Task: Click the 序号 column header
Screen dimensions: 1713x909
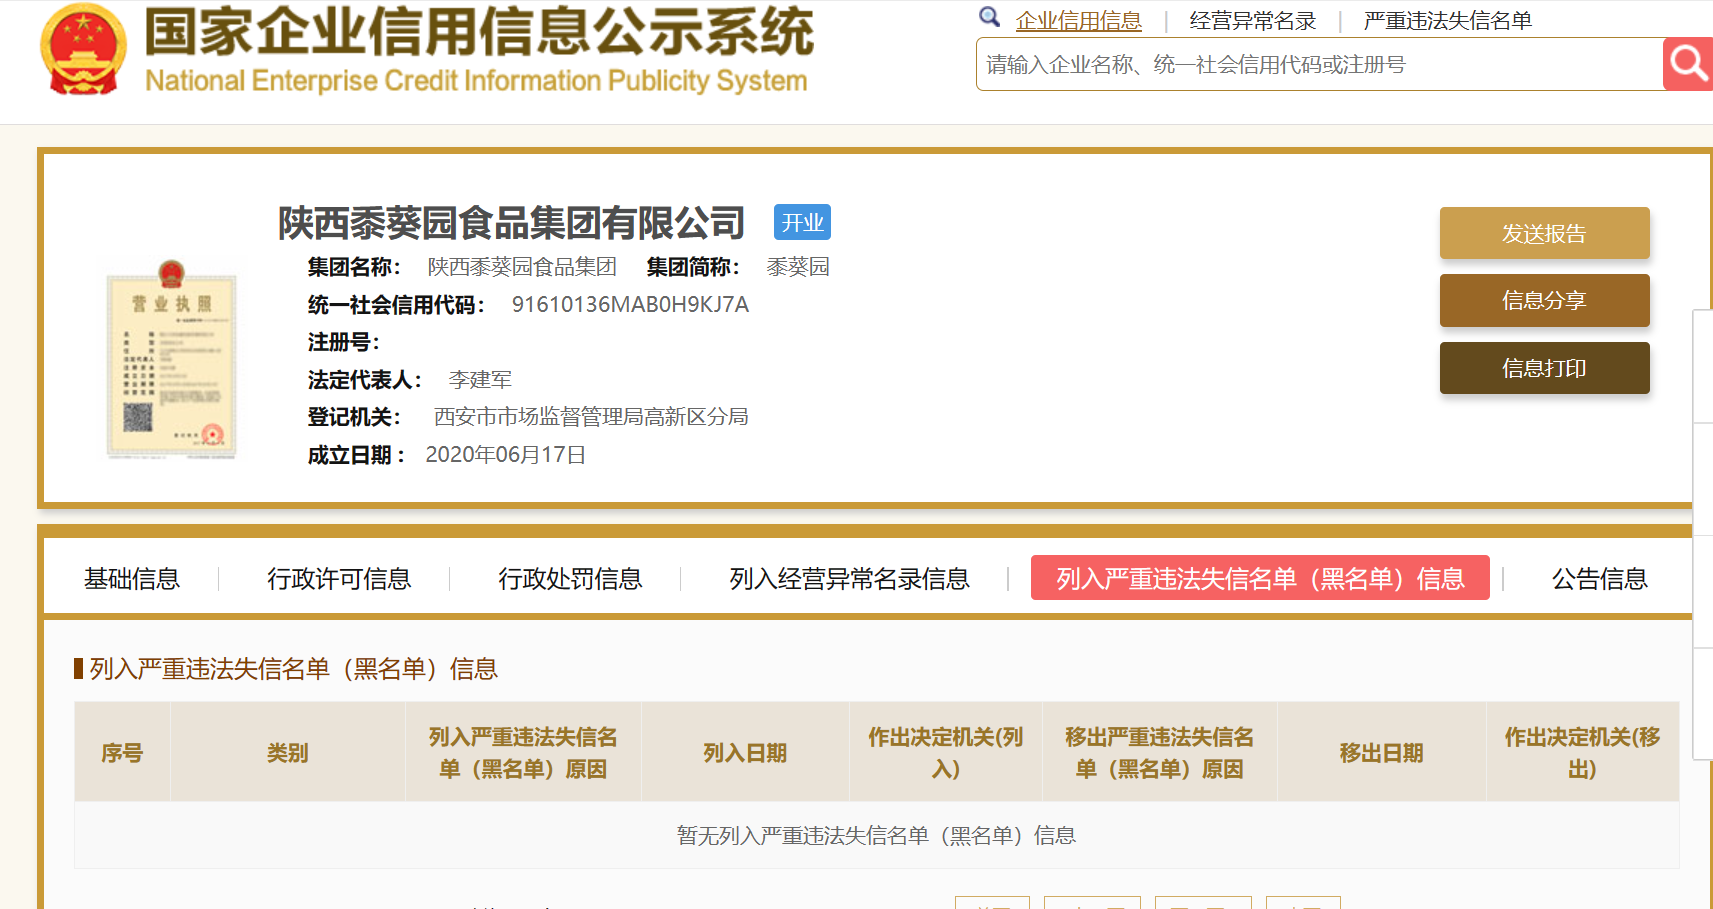Action: click(122, 753)
